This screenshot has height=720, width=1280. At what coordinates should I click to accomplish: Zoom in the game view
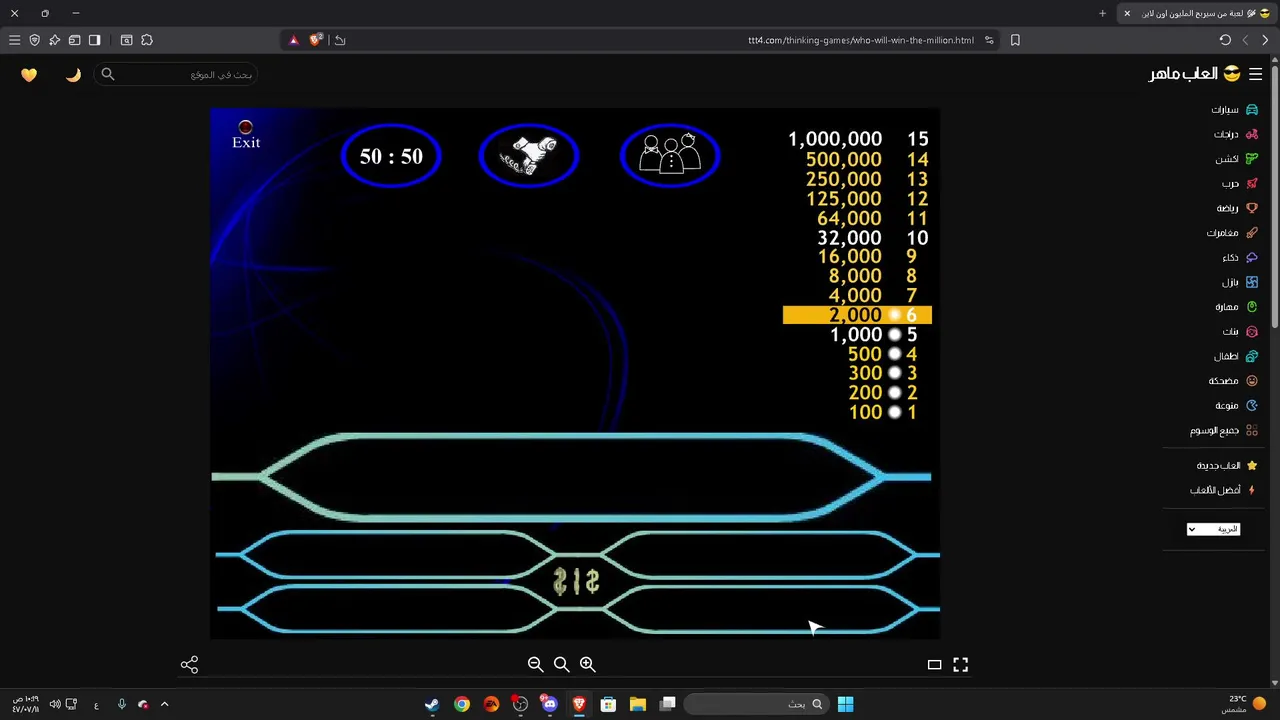[587, 664]
